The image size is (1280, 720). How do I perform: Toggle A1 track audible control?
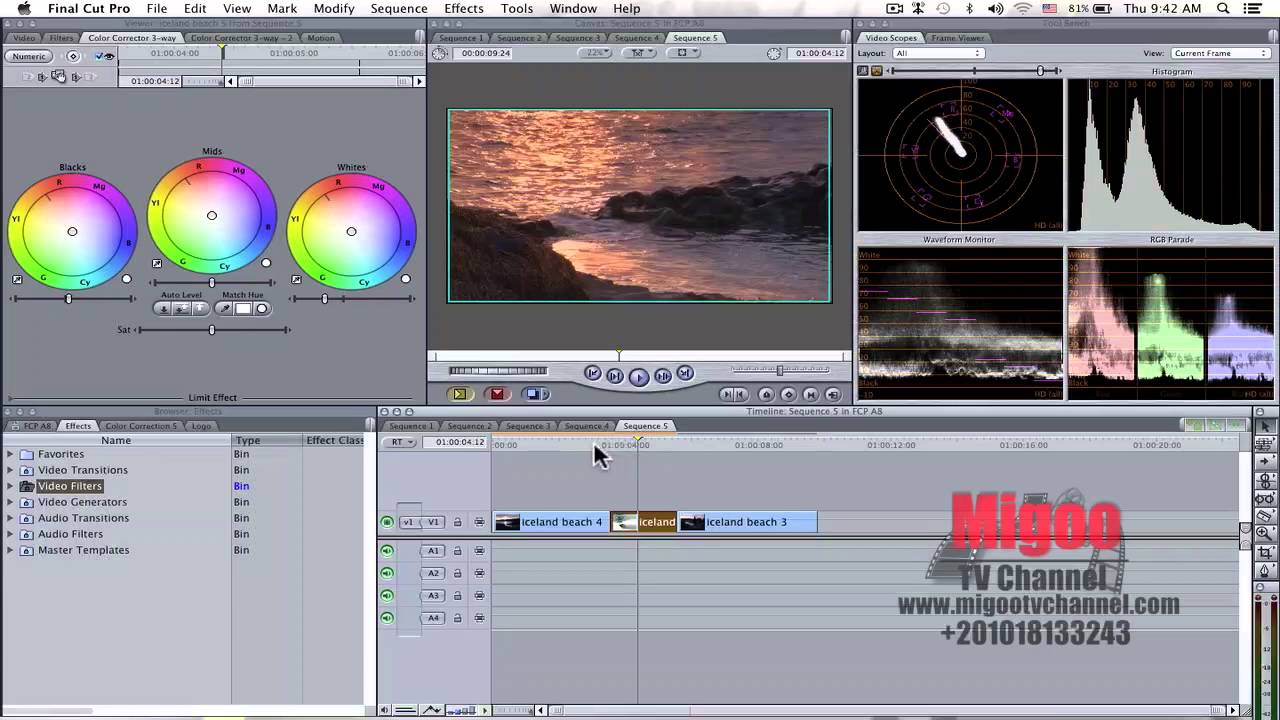(387, 550)
